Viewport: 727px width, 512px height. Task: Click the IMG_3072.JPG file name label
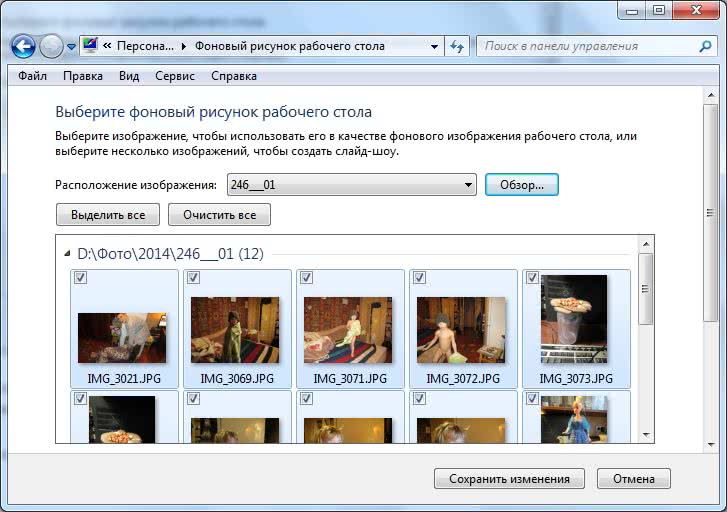coord(463,378)
